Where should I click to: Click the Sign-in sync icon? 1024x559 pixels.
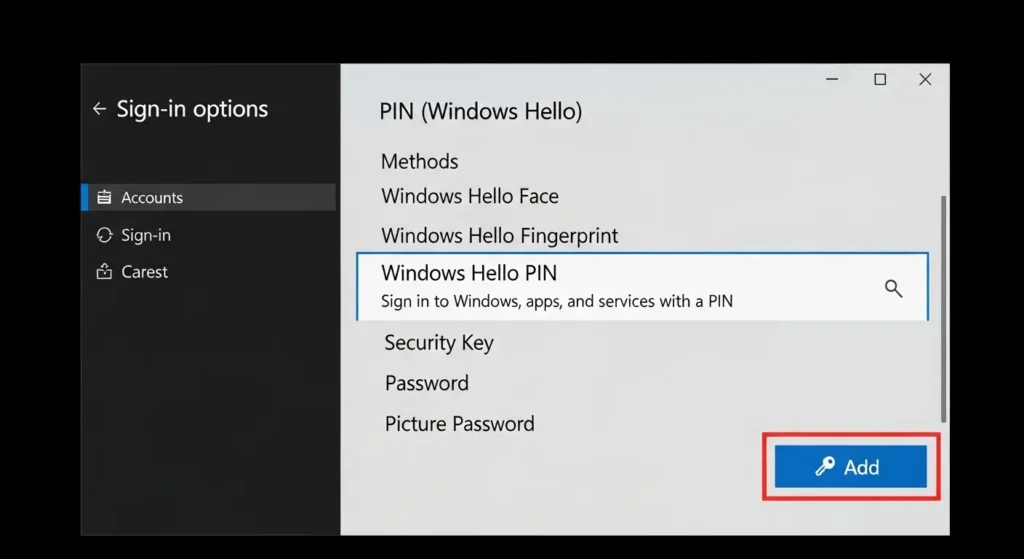[104, 235]
